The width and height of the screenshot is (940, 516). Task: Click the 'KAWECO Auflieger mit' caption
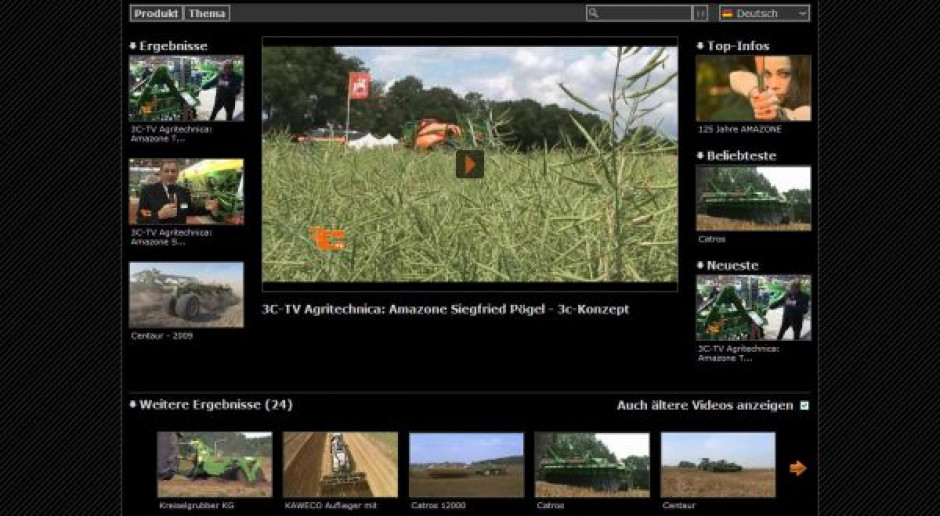(x=331, y=506)
